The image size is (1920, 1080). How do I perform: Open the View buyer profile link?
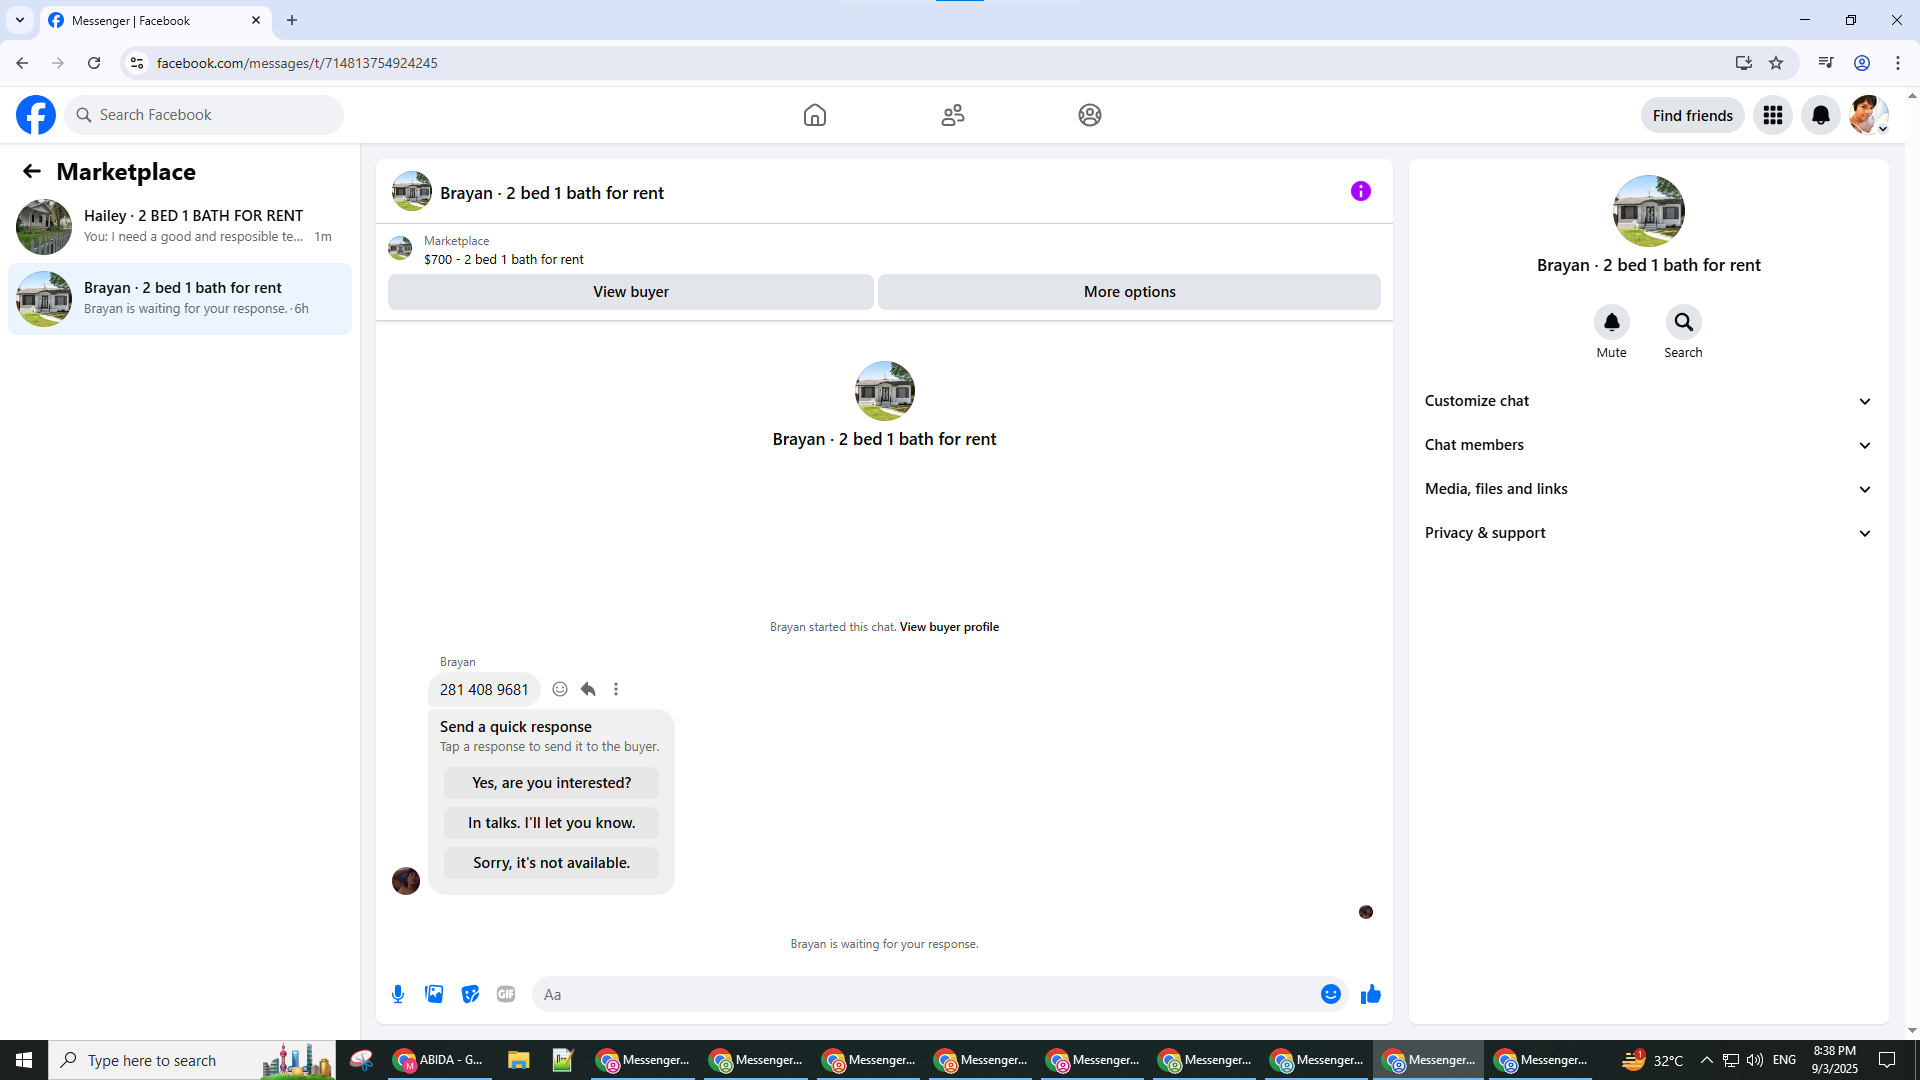point(949,627)
